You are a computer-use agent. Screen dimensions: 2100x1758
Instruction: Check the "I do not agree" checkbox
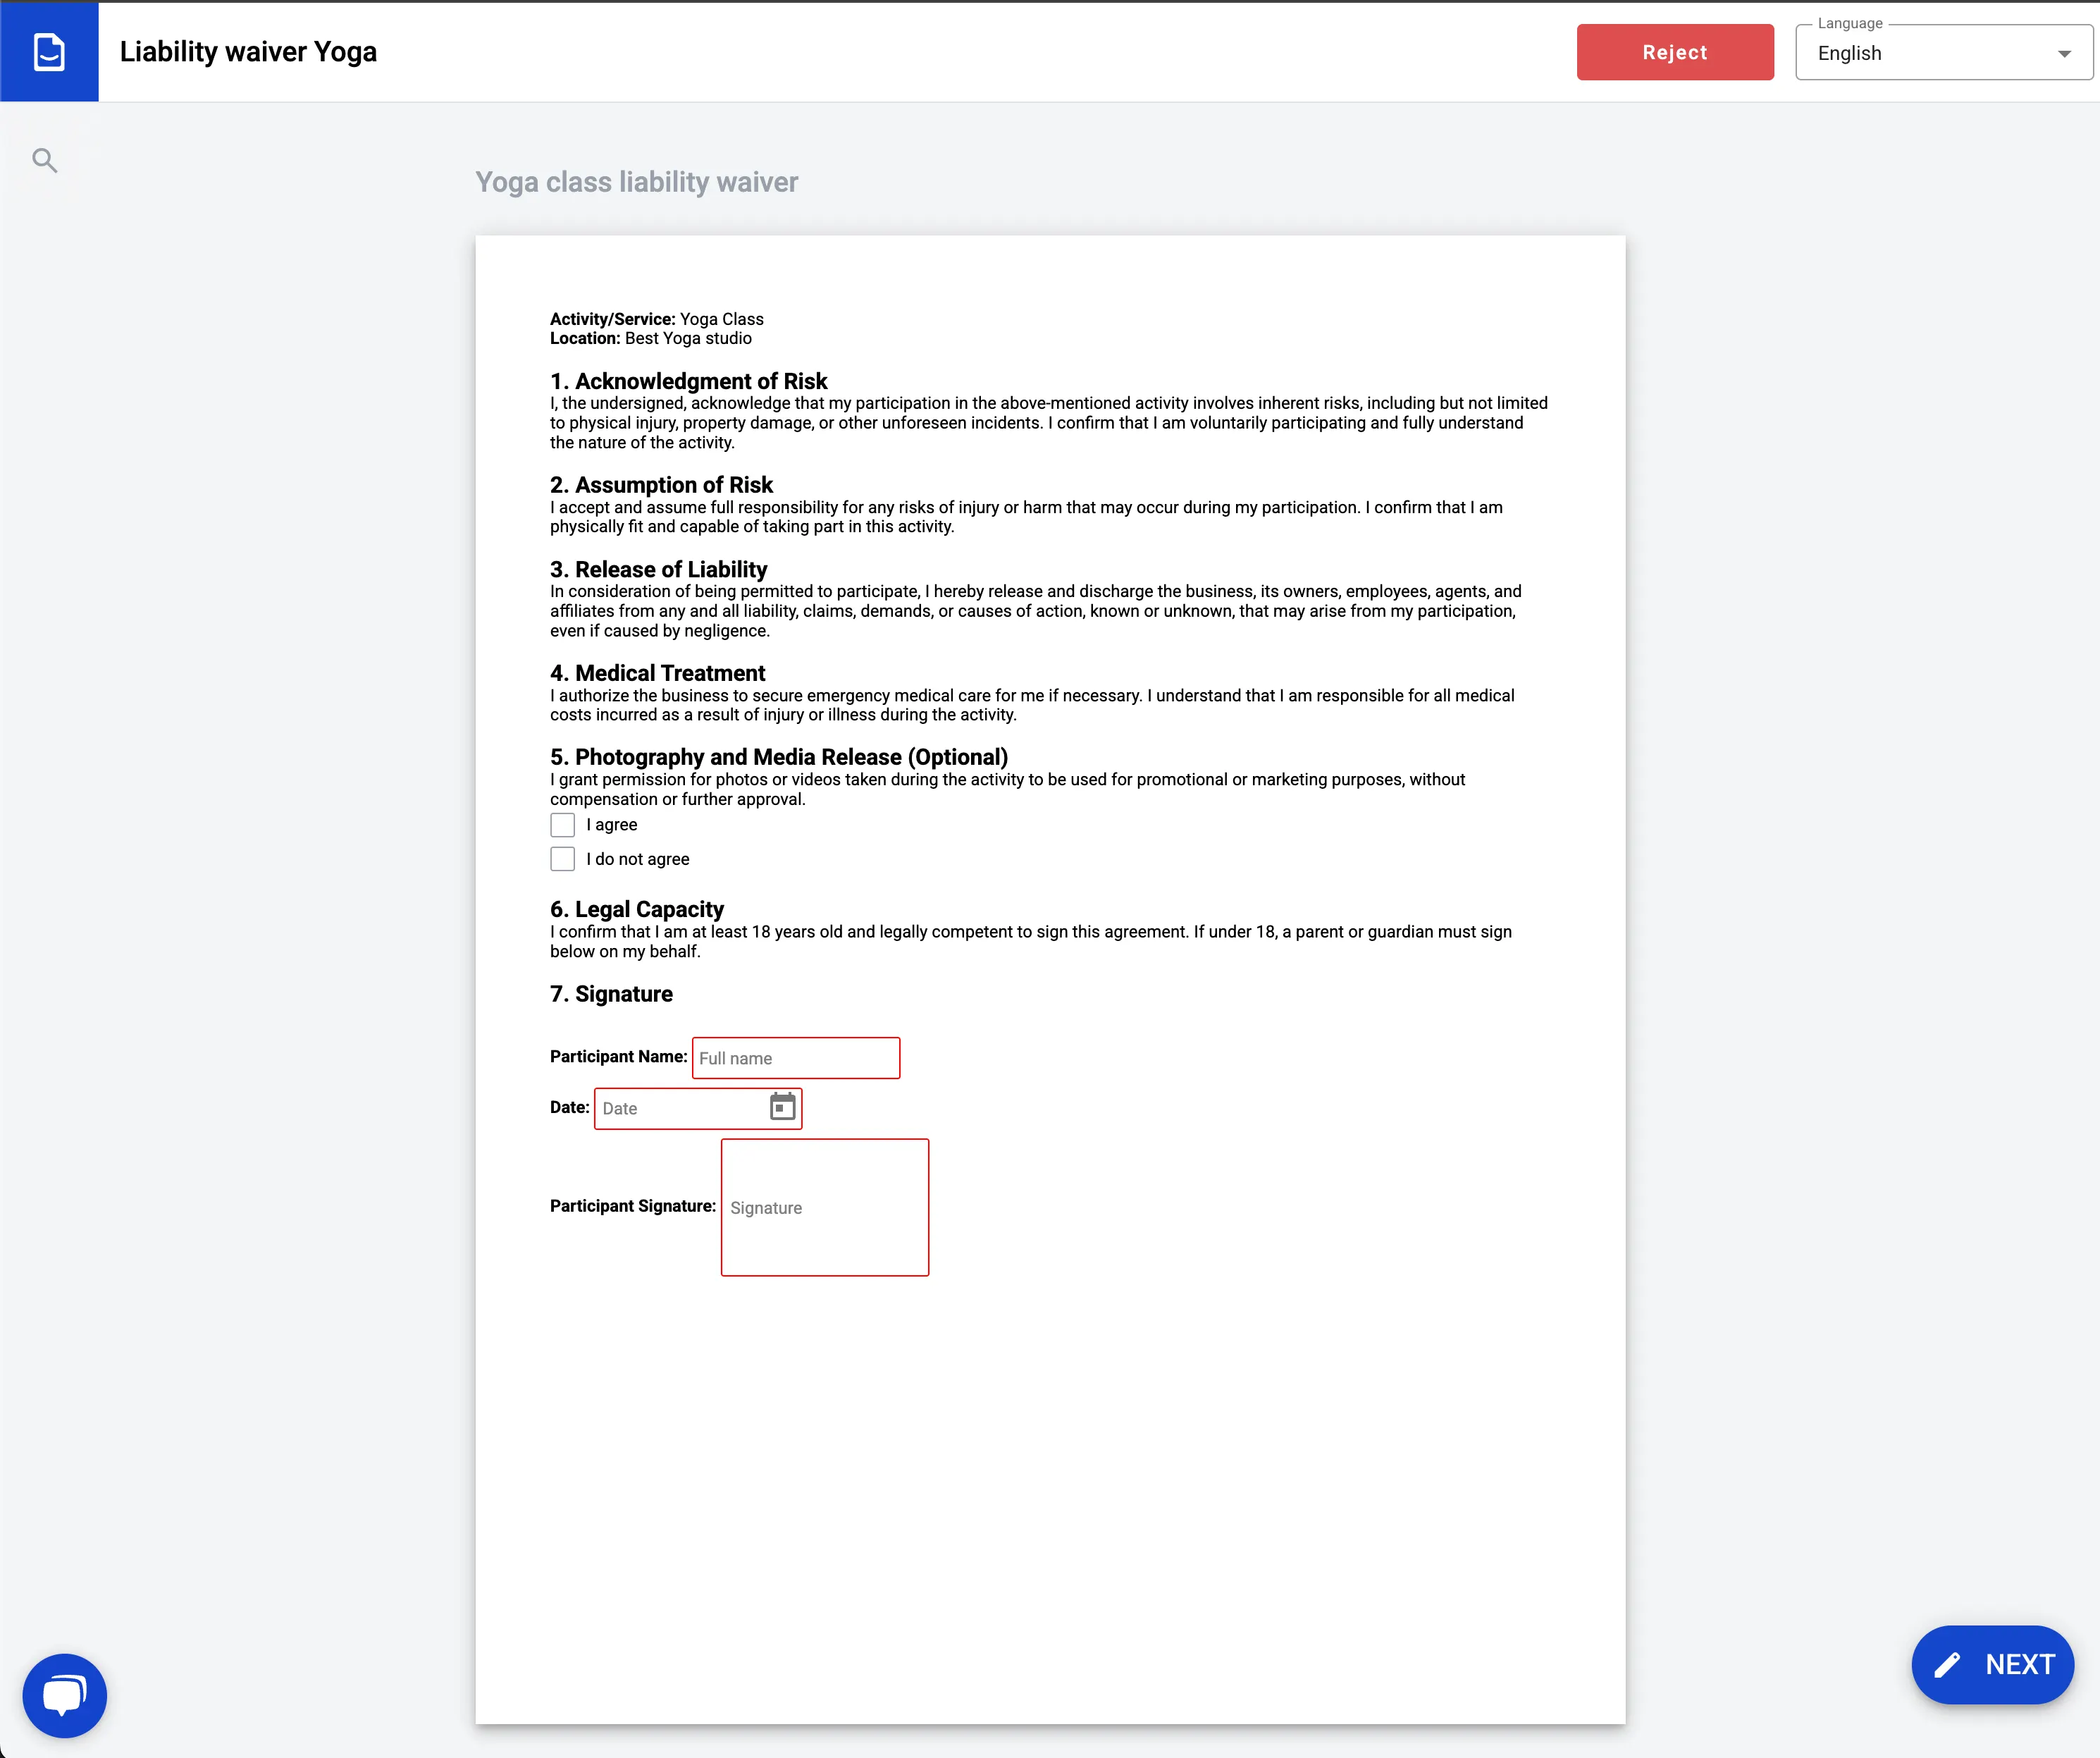563,859
